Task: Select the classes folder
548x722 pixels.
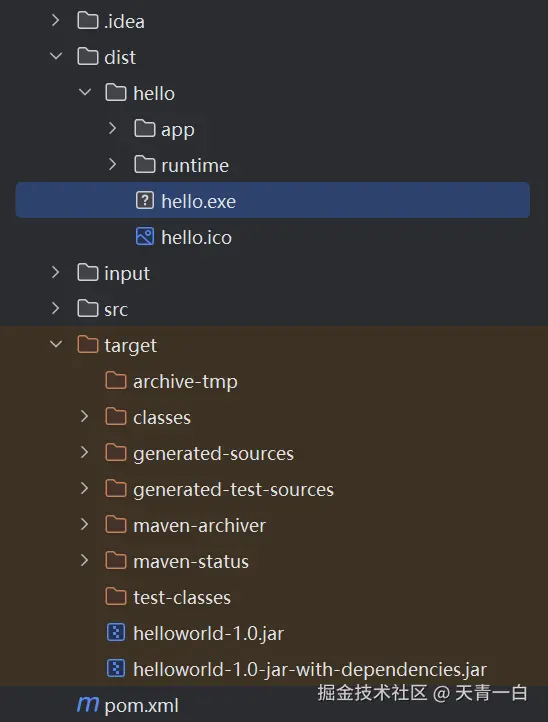Action: click(x=162, y=418)
